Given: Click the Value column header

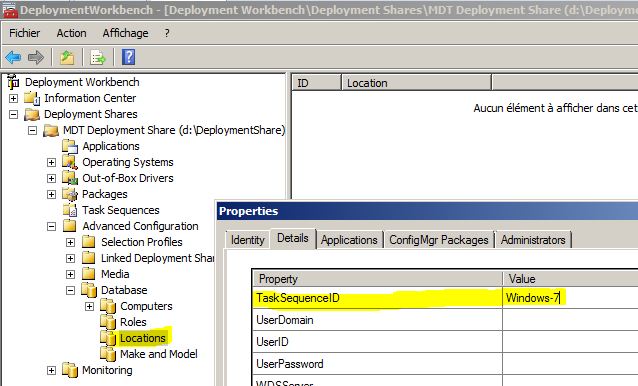Looking at the screenshot, I should (x=570, y=279).
